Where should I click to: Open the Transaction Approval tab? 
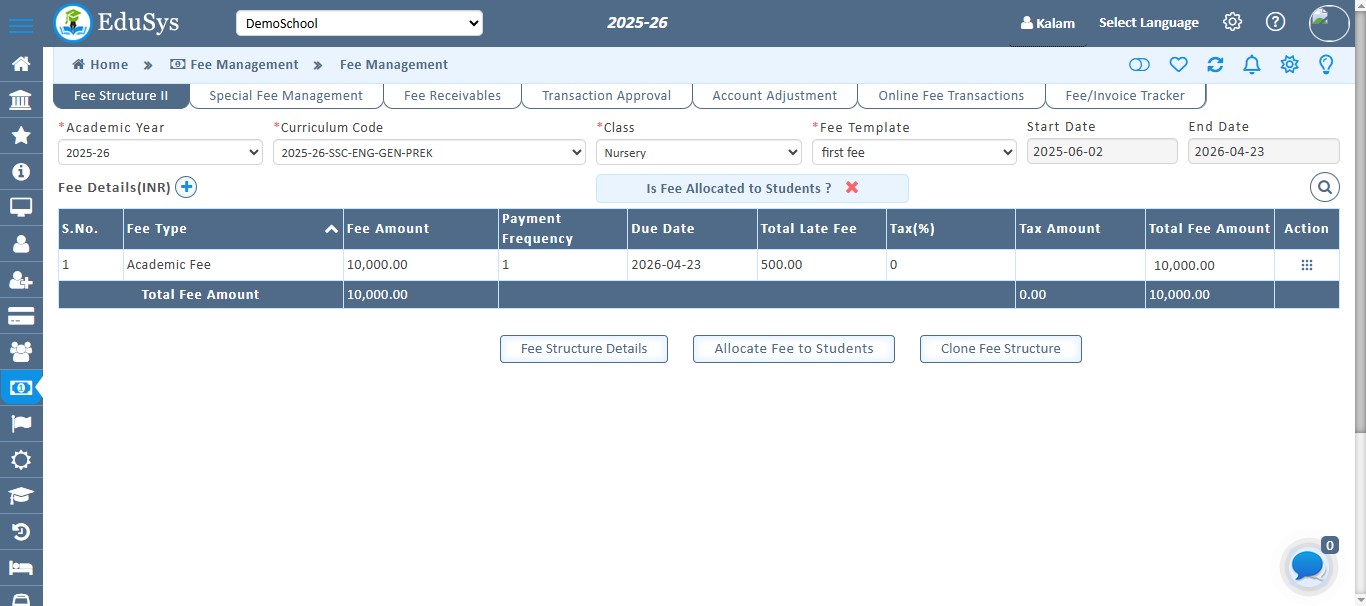point(606,95)
